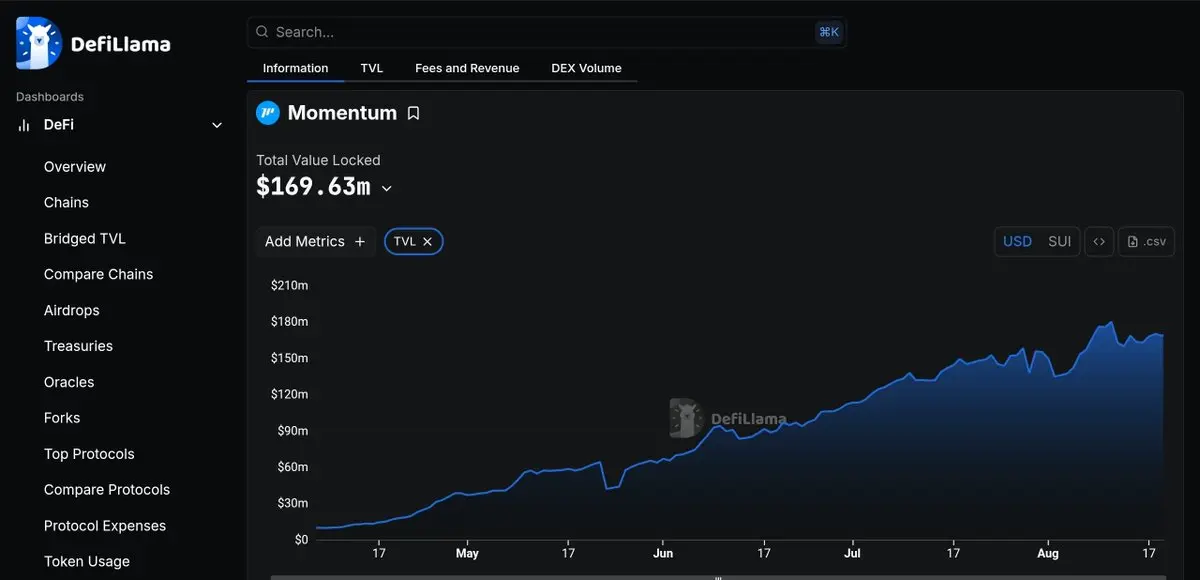Open the Treasuries page

pos(78,346)
